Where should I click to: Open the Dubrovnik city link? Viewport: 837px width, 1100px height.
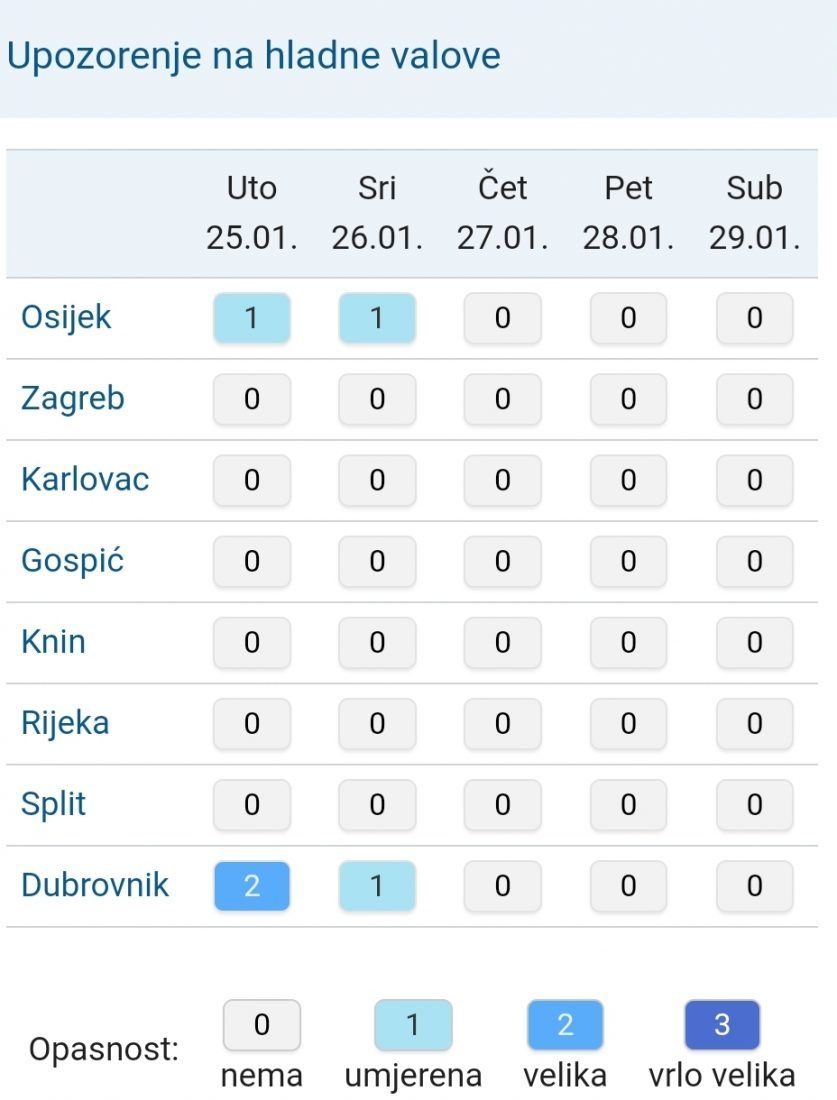(95, 885)
